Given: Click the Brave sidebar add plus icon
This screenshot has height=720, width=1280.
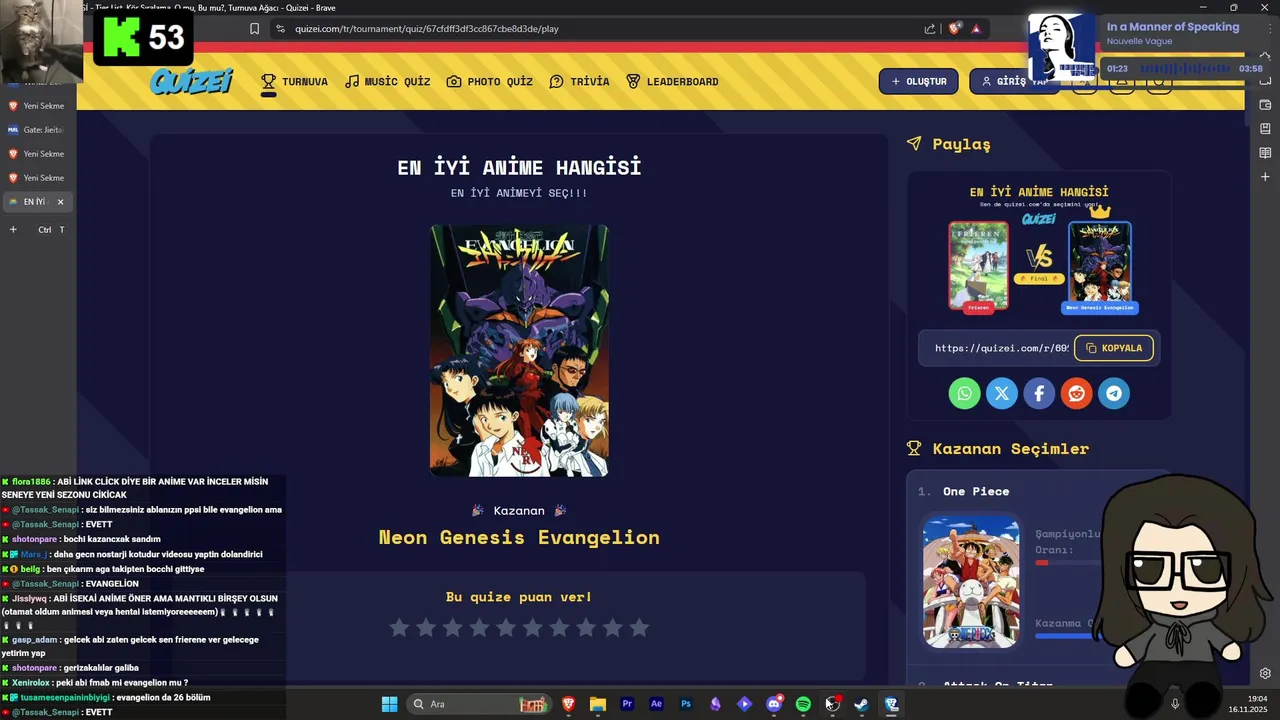Looking at the screenshot, I should click(x=1265, y=177).
